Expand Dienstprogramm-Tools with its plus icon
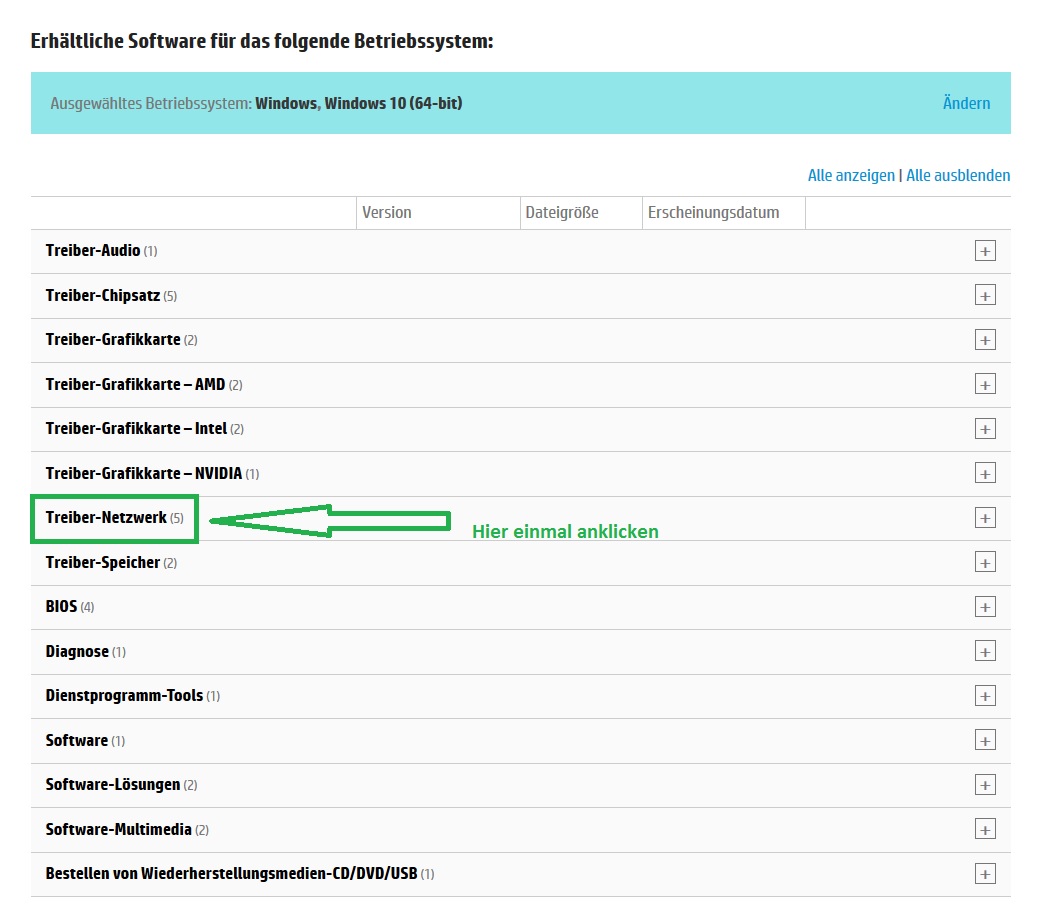Viewport: 1039px width, 905px height. pyautogui.click(x=985, y=696)
